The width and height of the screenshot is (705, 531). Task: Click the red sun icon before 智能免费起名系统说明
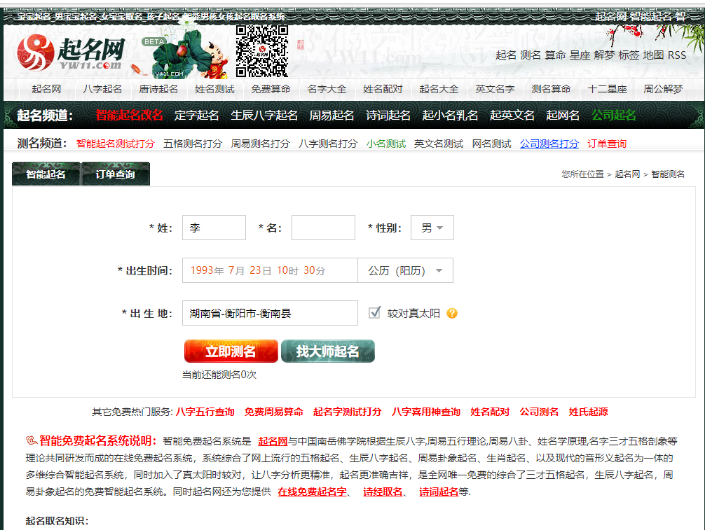pyautogui.click(x=32, y=440)
